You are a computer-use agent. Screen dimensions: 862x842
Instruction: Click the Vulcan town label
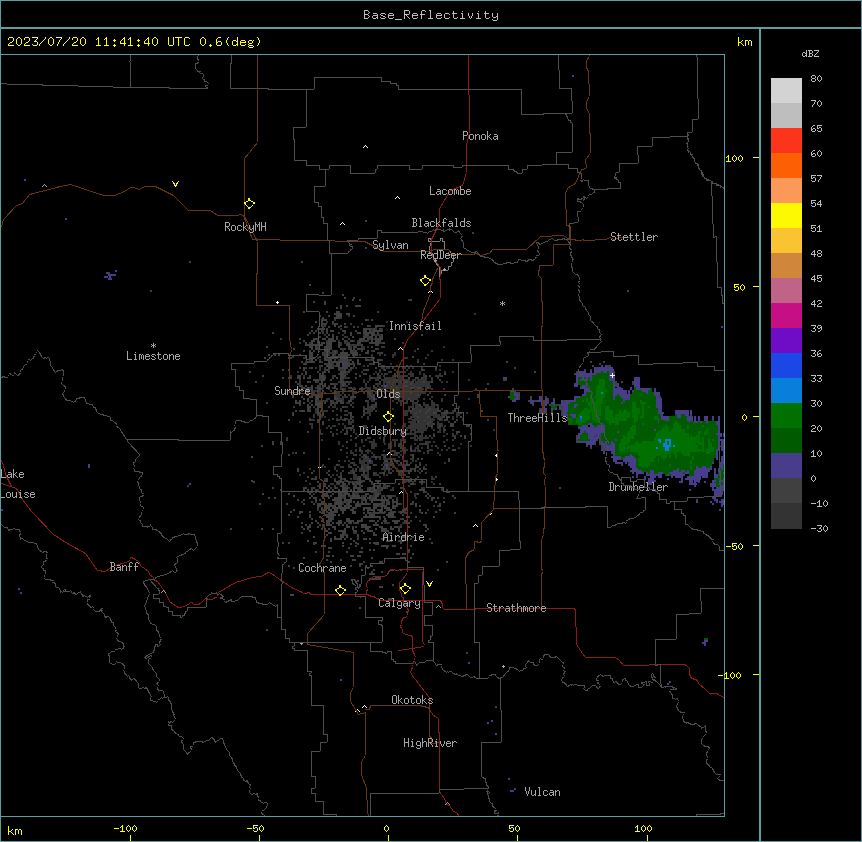(x=543, y=792)
